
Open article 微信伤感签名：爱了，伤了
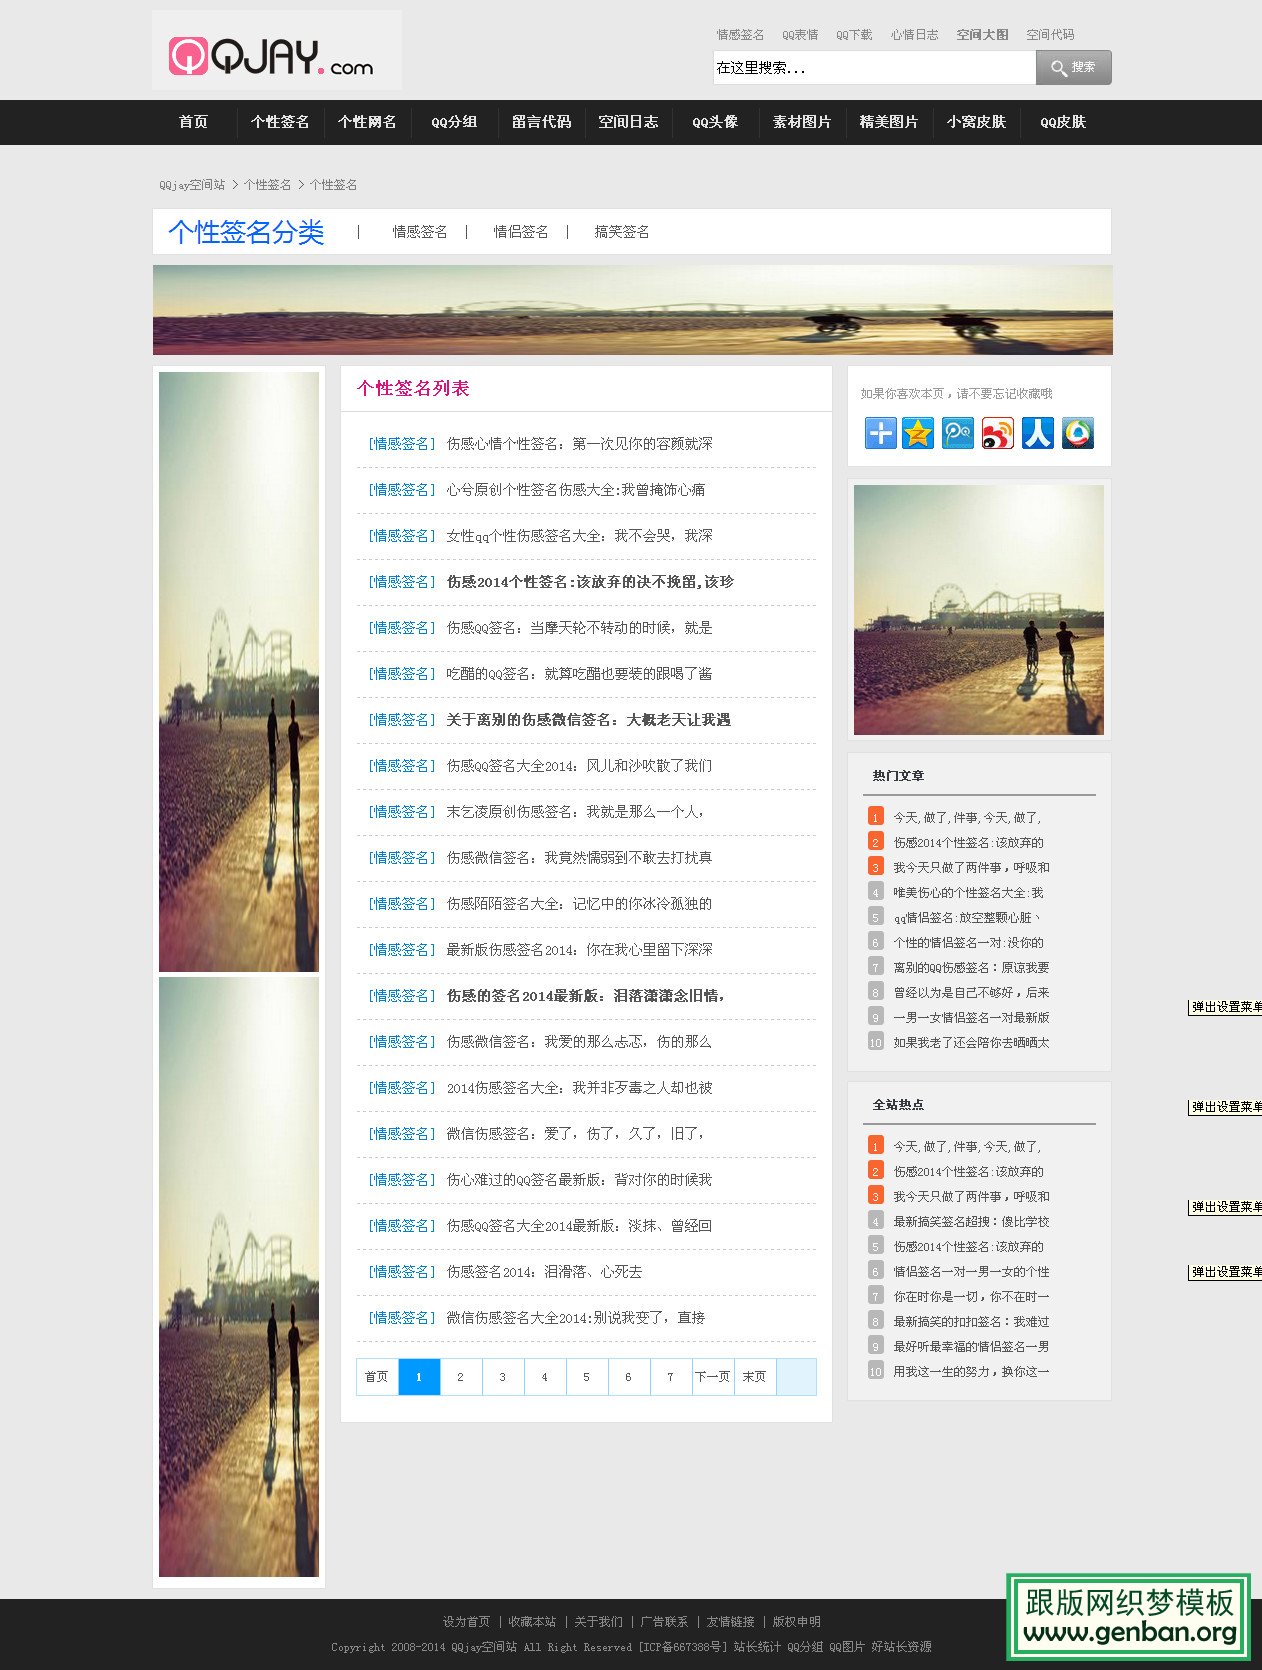click(576, 1134)
